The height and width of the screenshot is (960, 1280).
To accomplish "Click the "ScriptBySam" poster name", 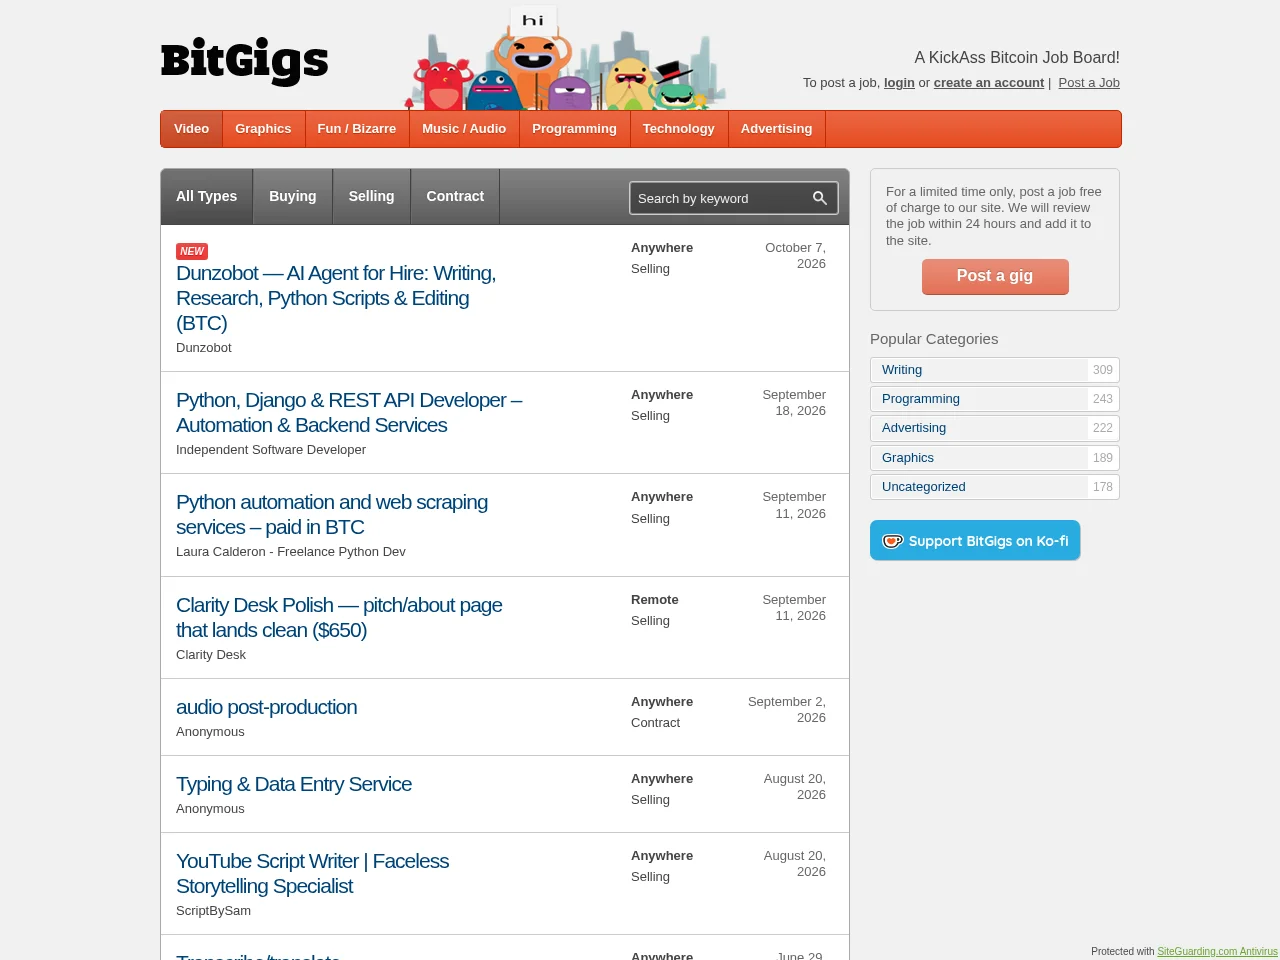I will pos(213,911).
